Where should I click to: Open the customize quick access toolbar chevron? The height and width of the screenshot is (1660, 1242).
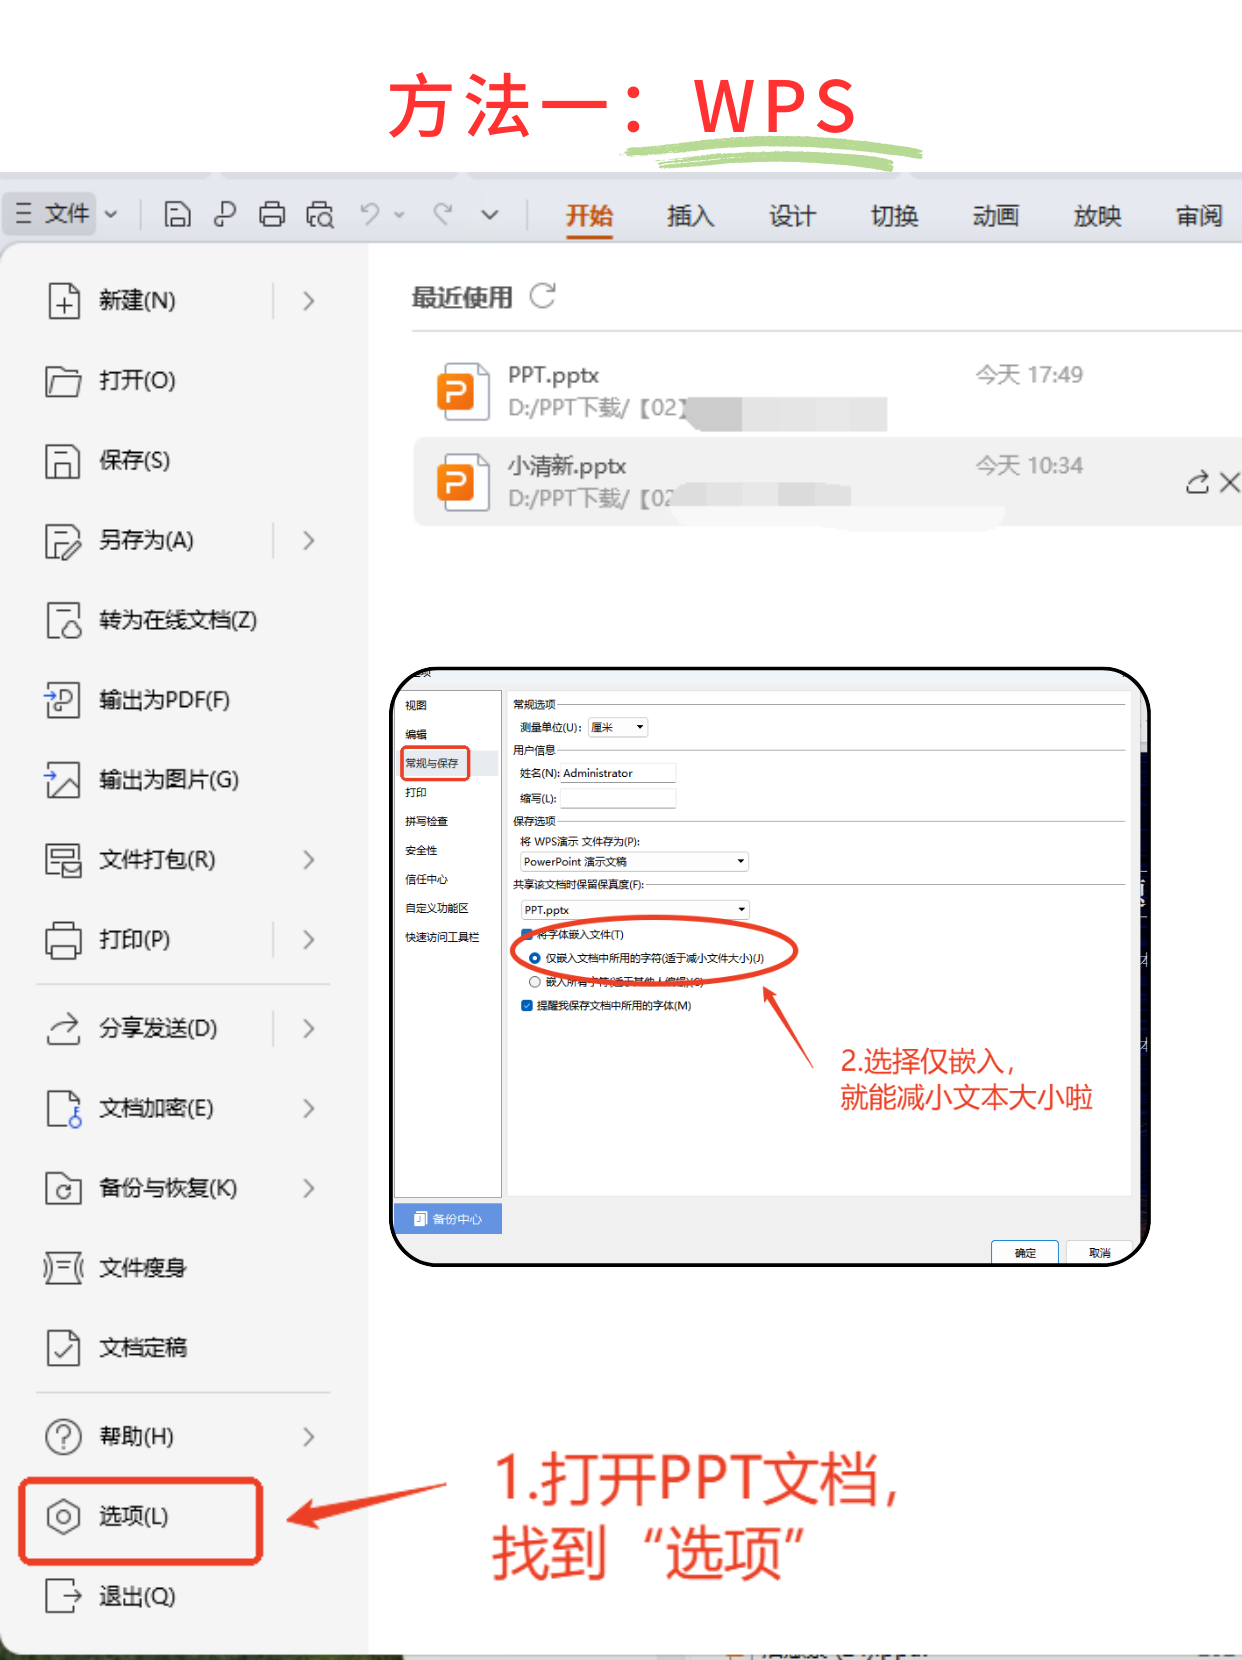(x=490, y=214)
